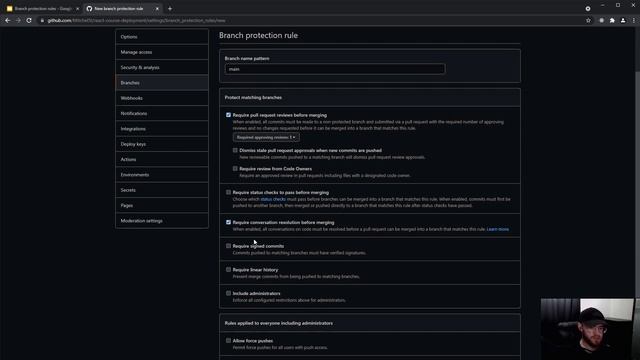Open Environments settings

(x=162, y=175)
